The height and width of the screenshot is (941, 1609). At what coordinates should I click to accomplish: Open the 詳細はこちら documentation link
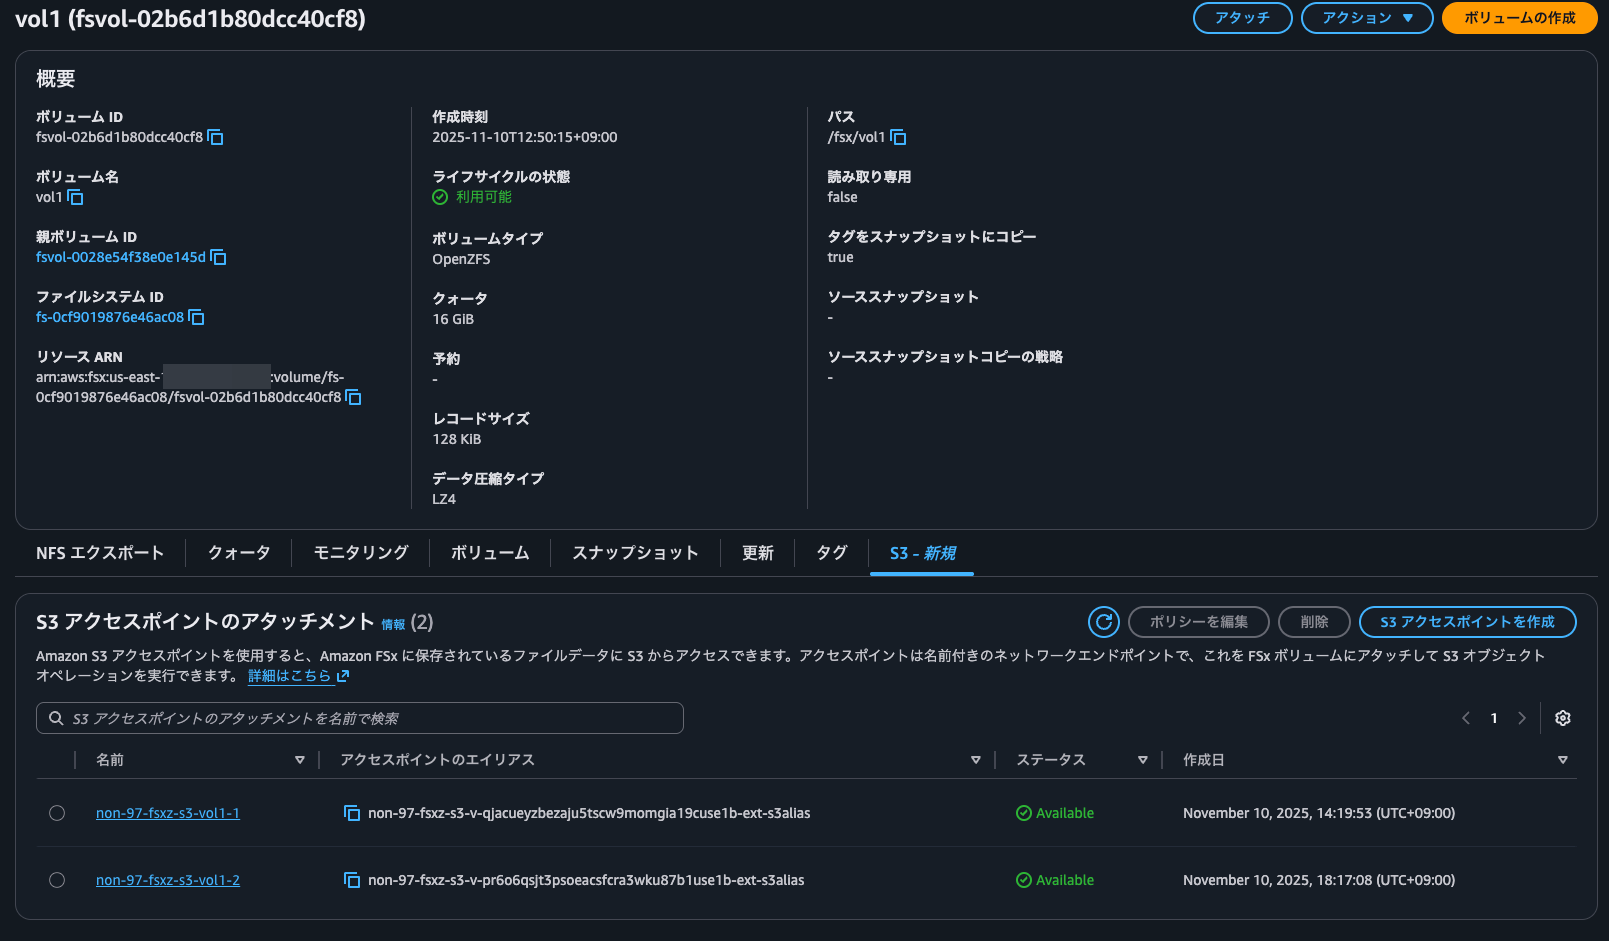pyautogui.click(x=291, y=675)
